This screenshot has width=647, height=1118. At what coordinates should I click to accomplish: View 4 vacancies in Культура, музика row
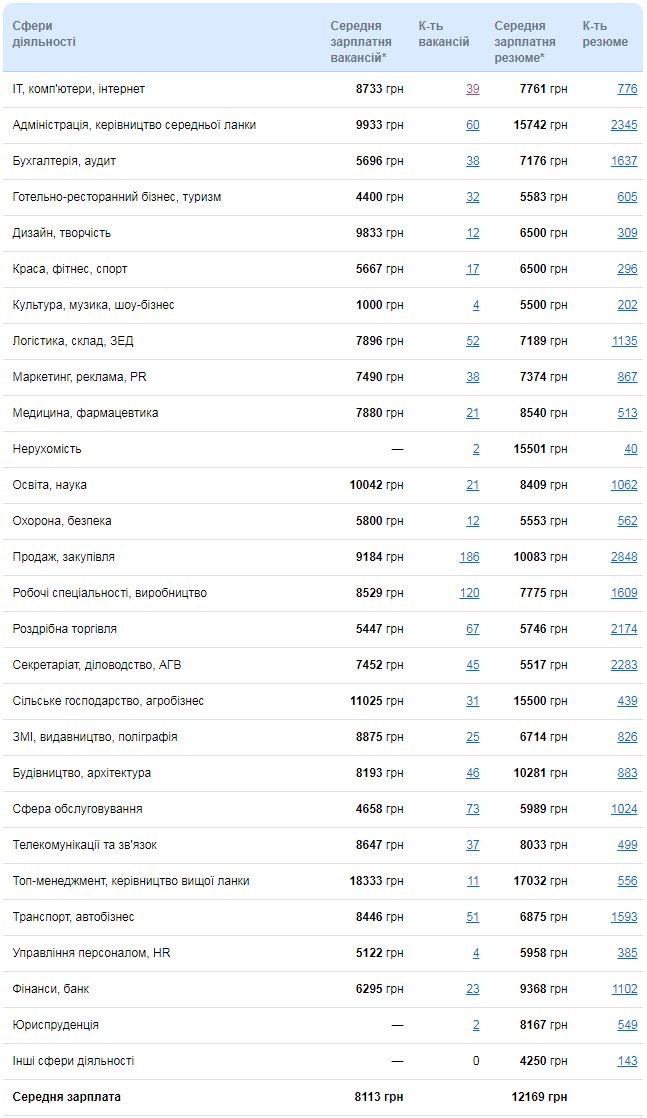pyautogui.click(x=476, y=305)
